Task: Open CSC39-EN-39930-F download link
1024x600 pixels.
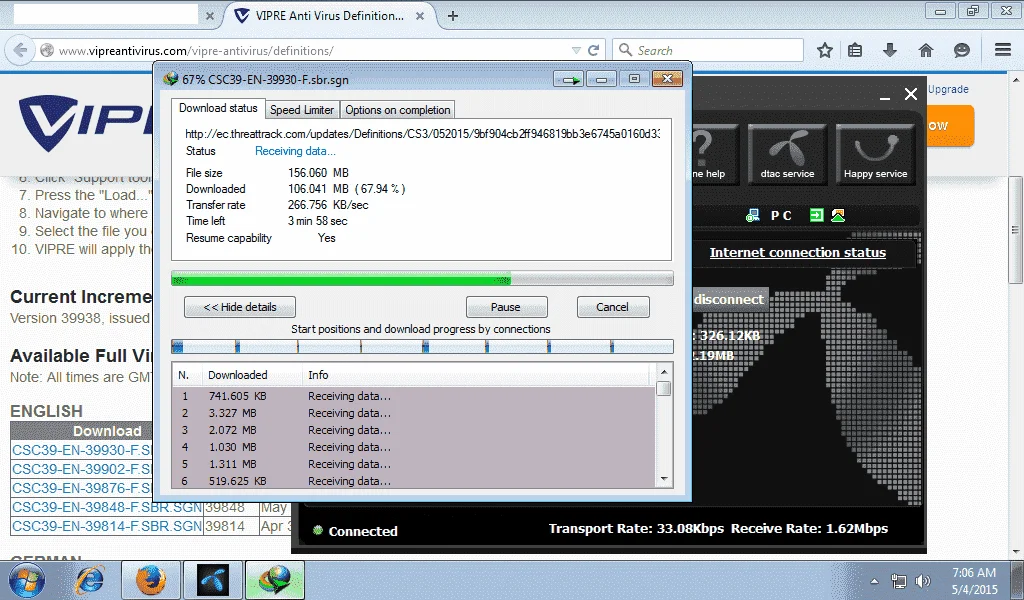Action: pyautogui.click(x=82, y=450)
